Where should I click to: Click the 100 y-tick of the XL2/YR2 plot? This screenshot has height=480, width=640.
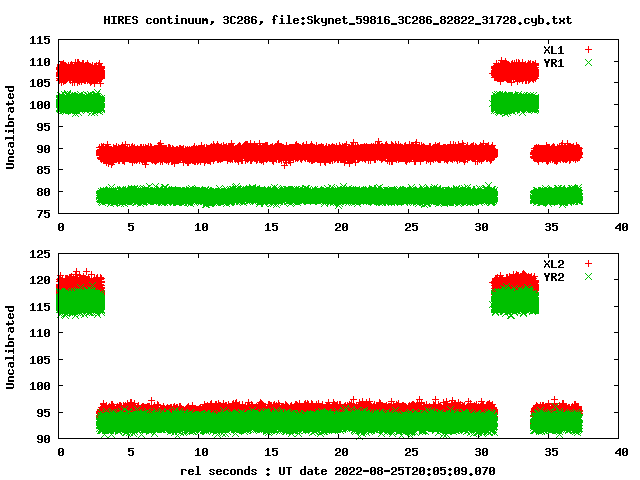tap(40, 386)
